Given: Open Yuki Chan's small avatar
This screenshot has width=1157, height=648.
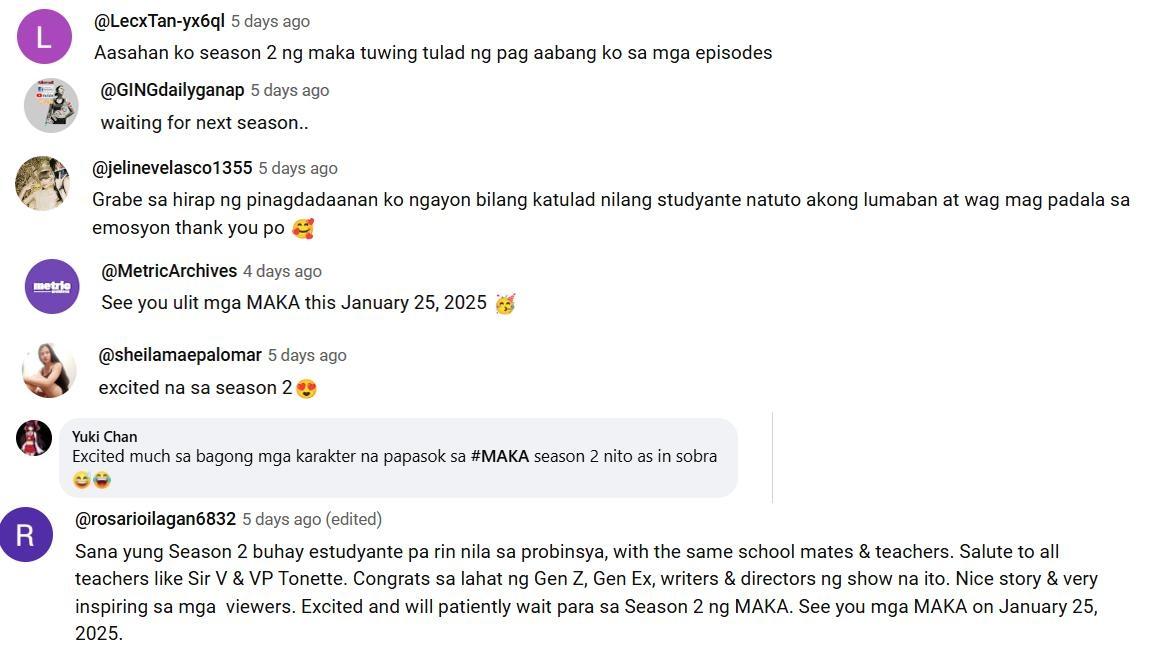Looking at the screenshot, I should click(34, 438).
